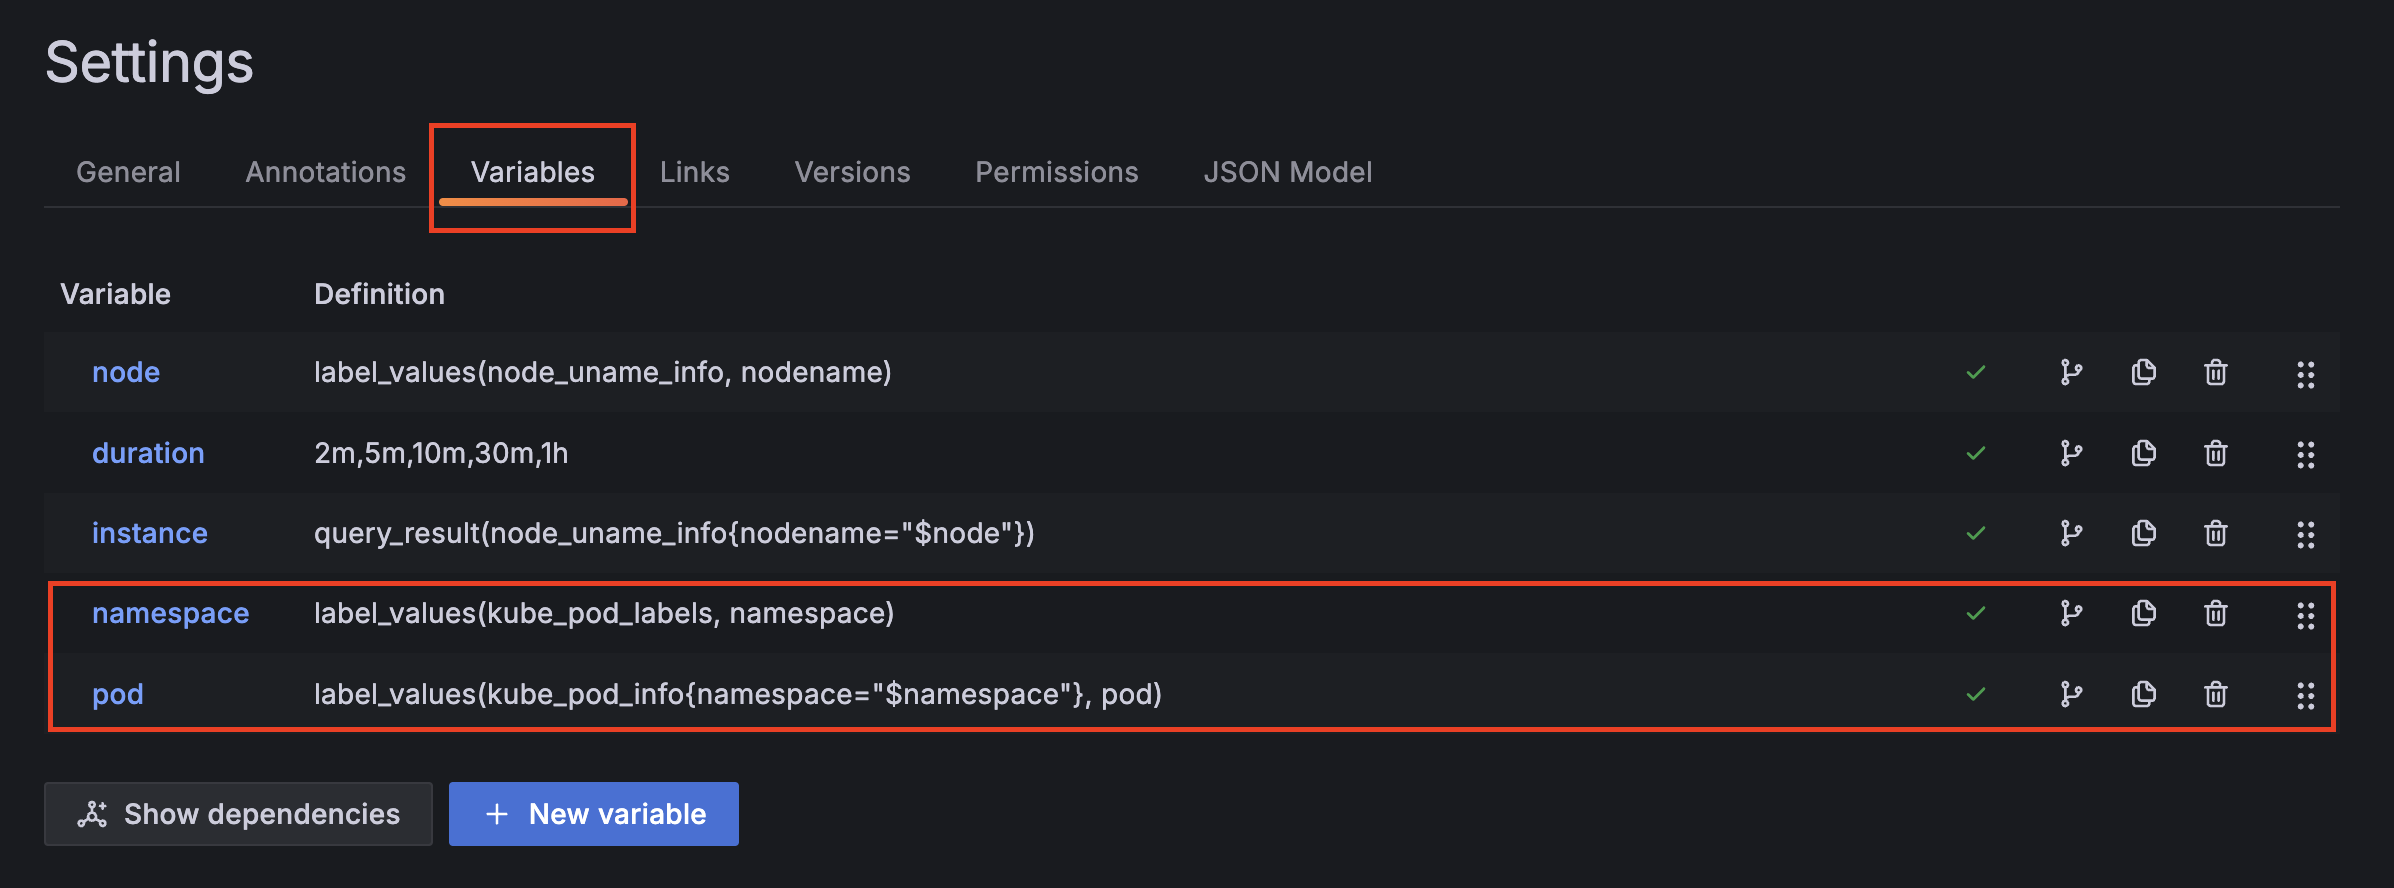Switch to the JSON Model tab

point(1287,172)
